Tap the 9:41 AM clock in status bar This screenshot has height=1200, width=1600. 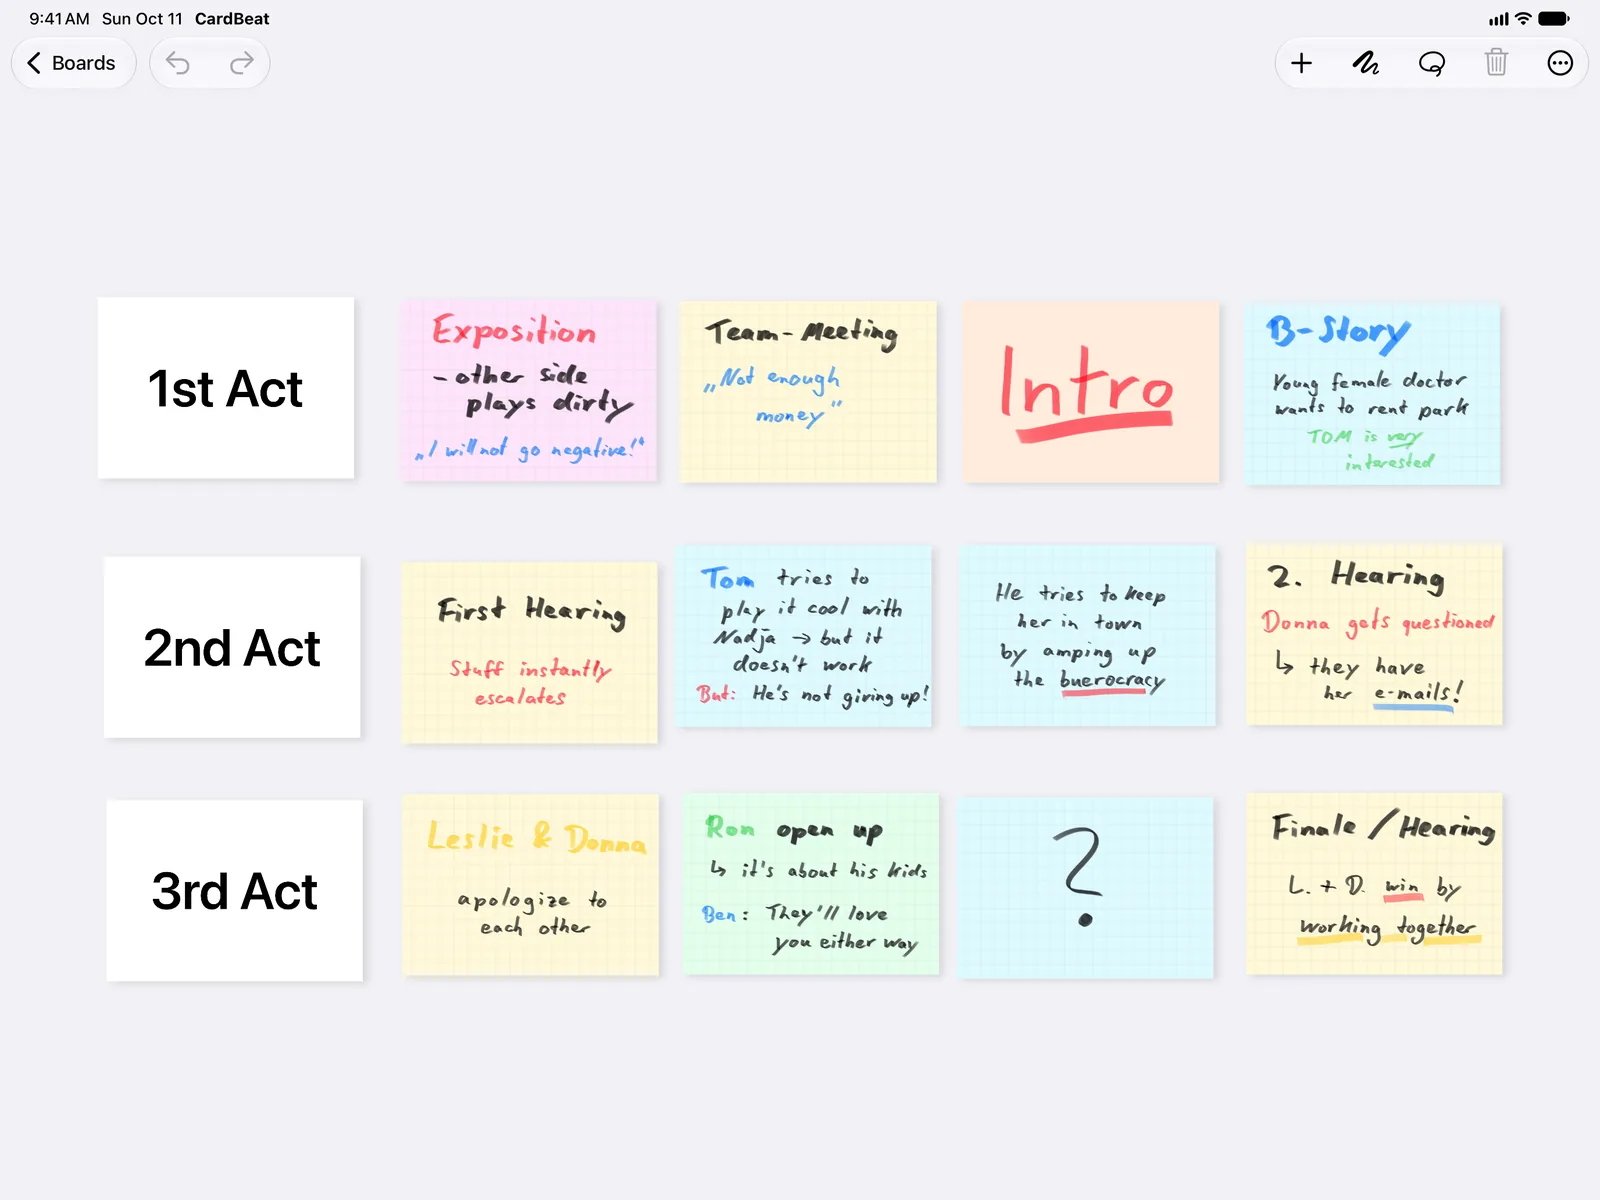(59, 19)
